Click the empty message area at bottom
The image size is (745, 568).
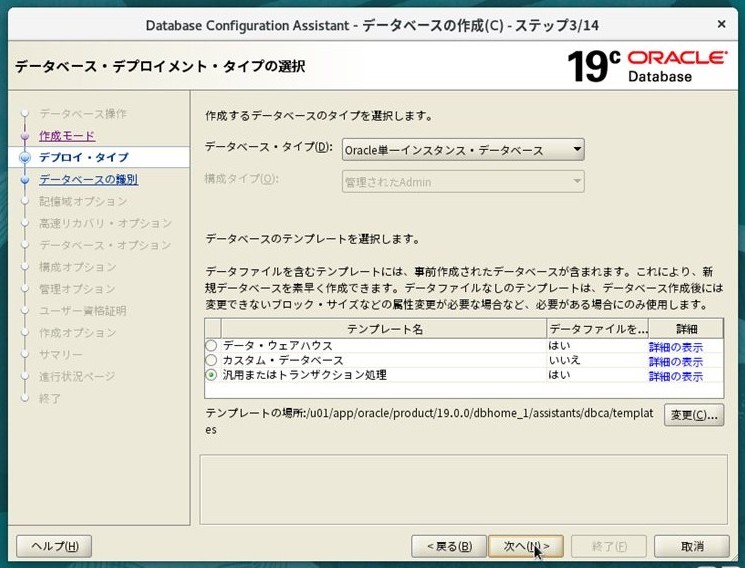click(x=463, y=490)
